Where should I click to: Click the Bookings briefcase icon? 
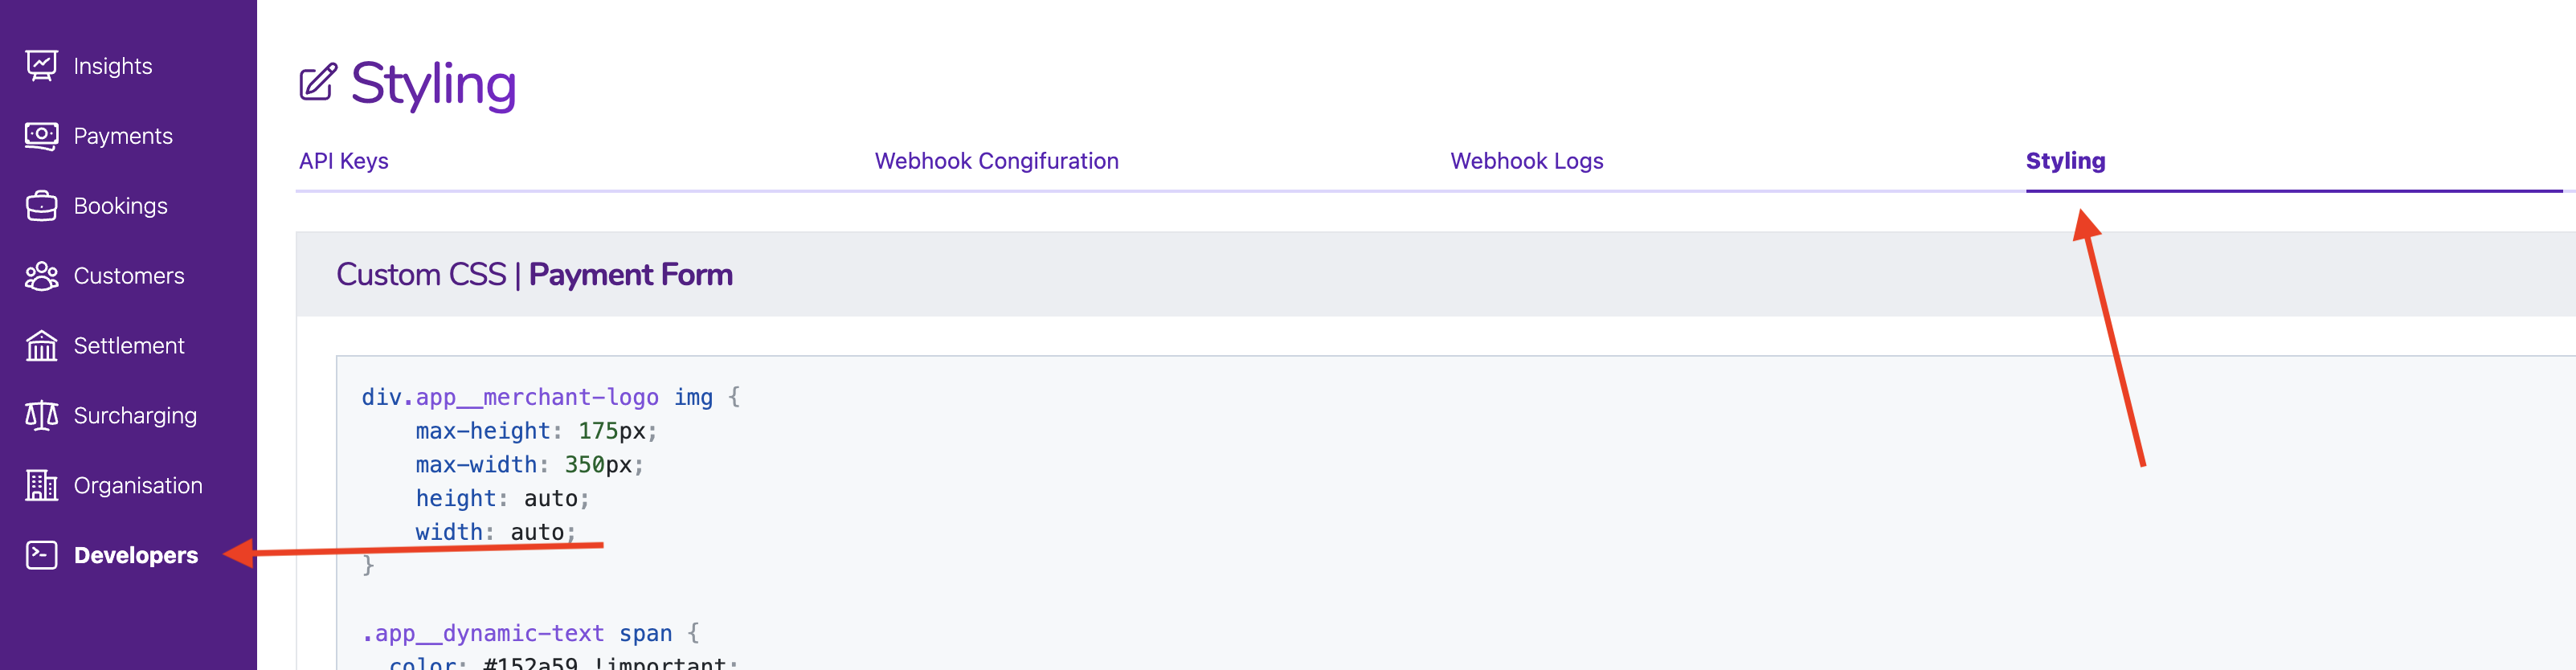point(41,206)
